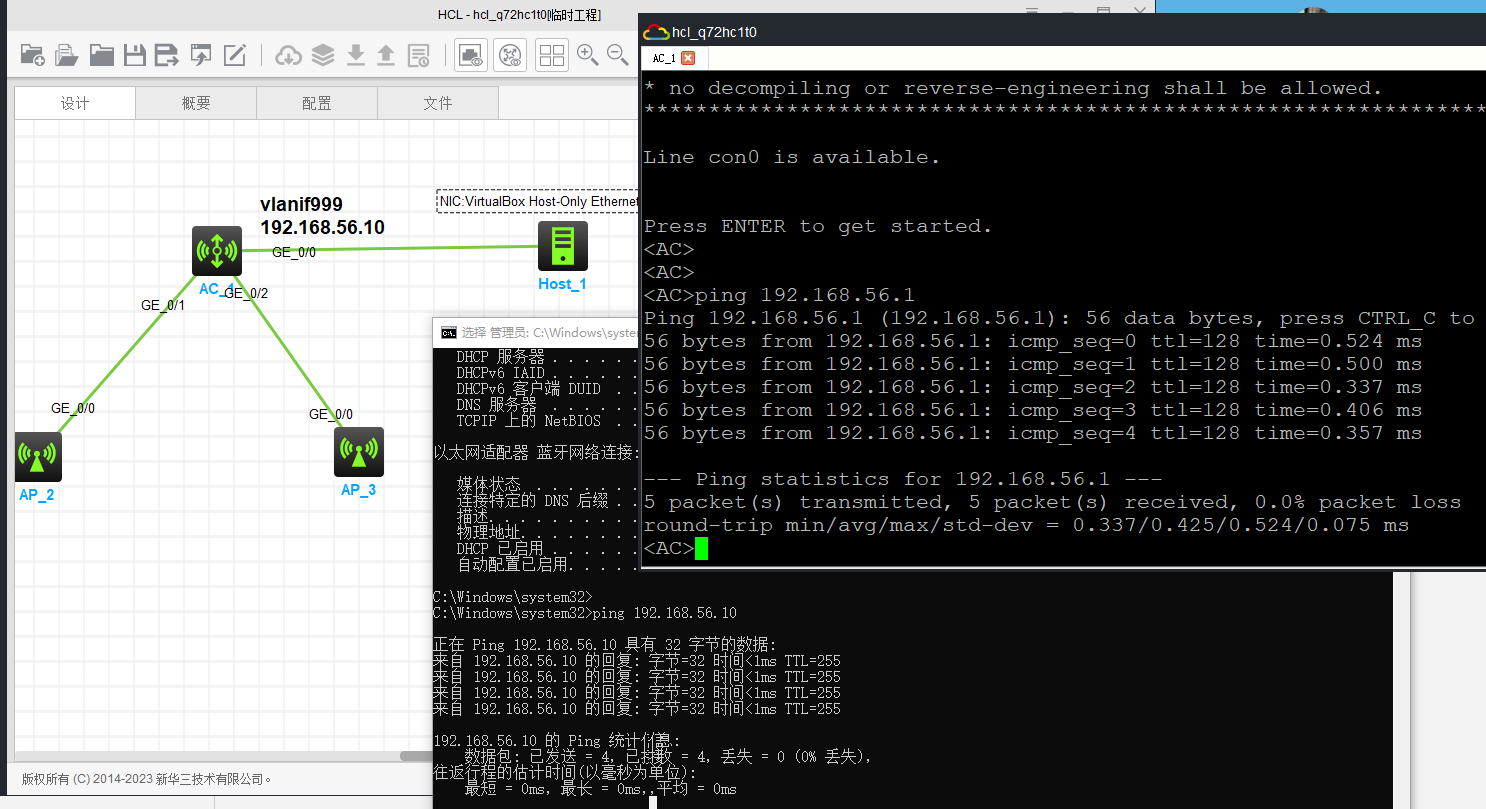The width and height of the screenshot is (1486, 809).
Task: Click the new project folder icon
Action: [32, 55]
